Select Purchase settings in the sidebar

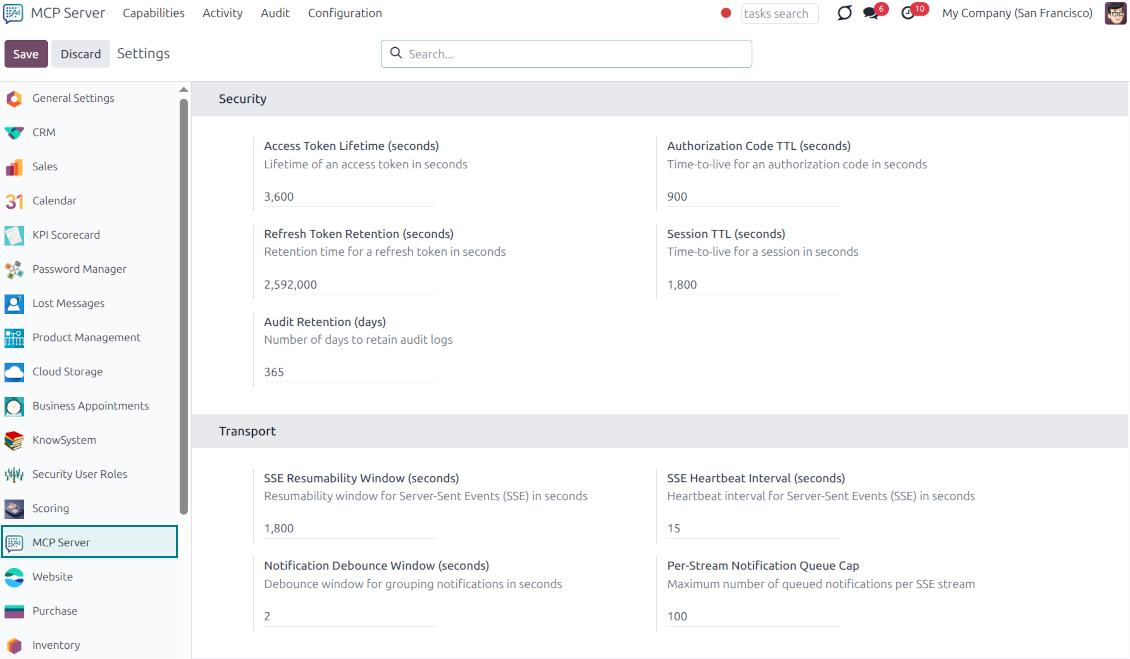click(54, 611)
